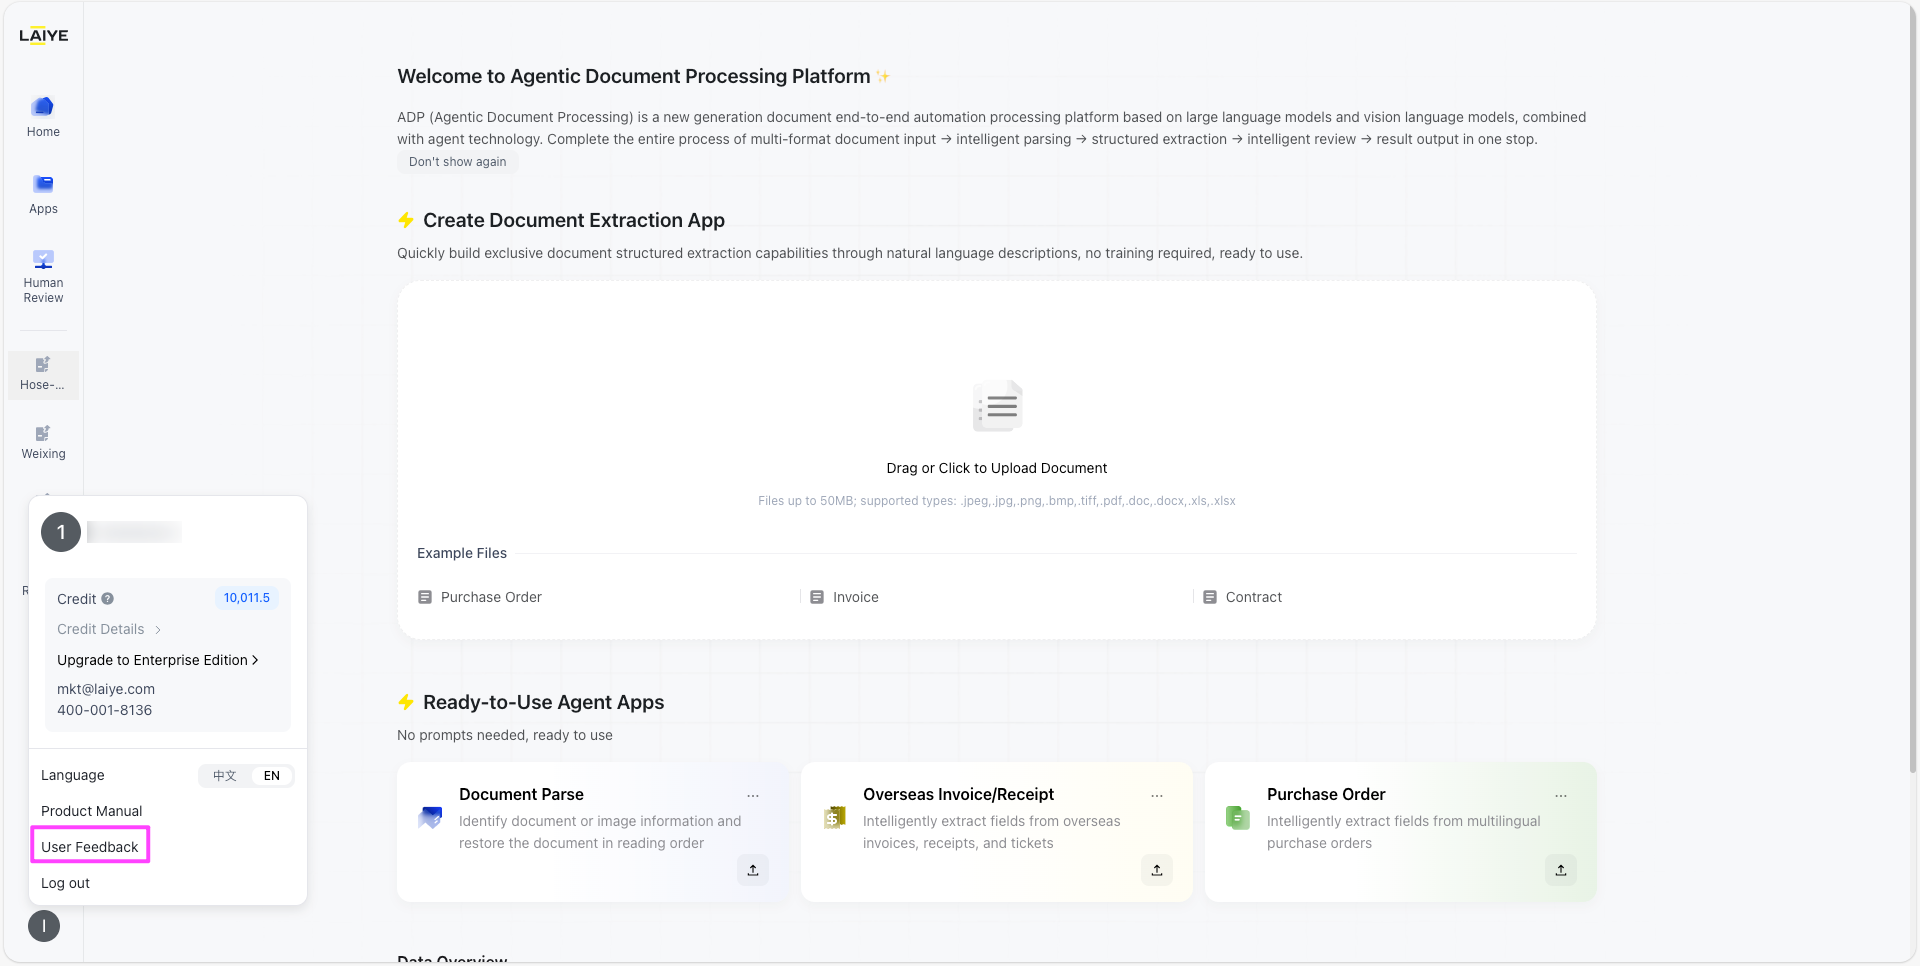Open Home in the sidebar

[x=43, y=116]
